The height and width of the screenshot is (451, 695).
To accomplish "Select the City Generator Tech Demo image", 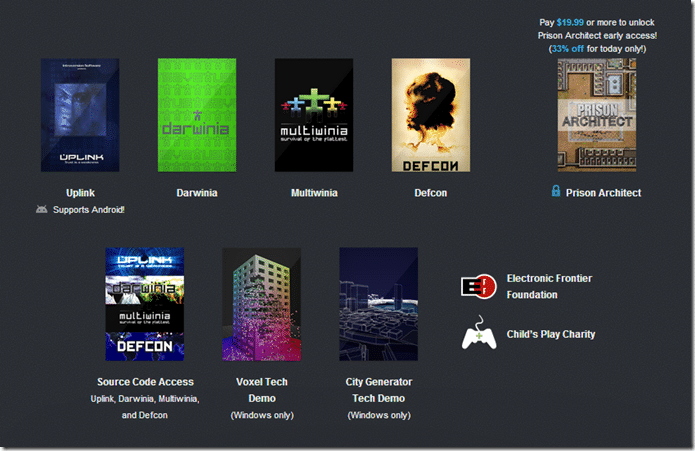I will tap(379, 304).
